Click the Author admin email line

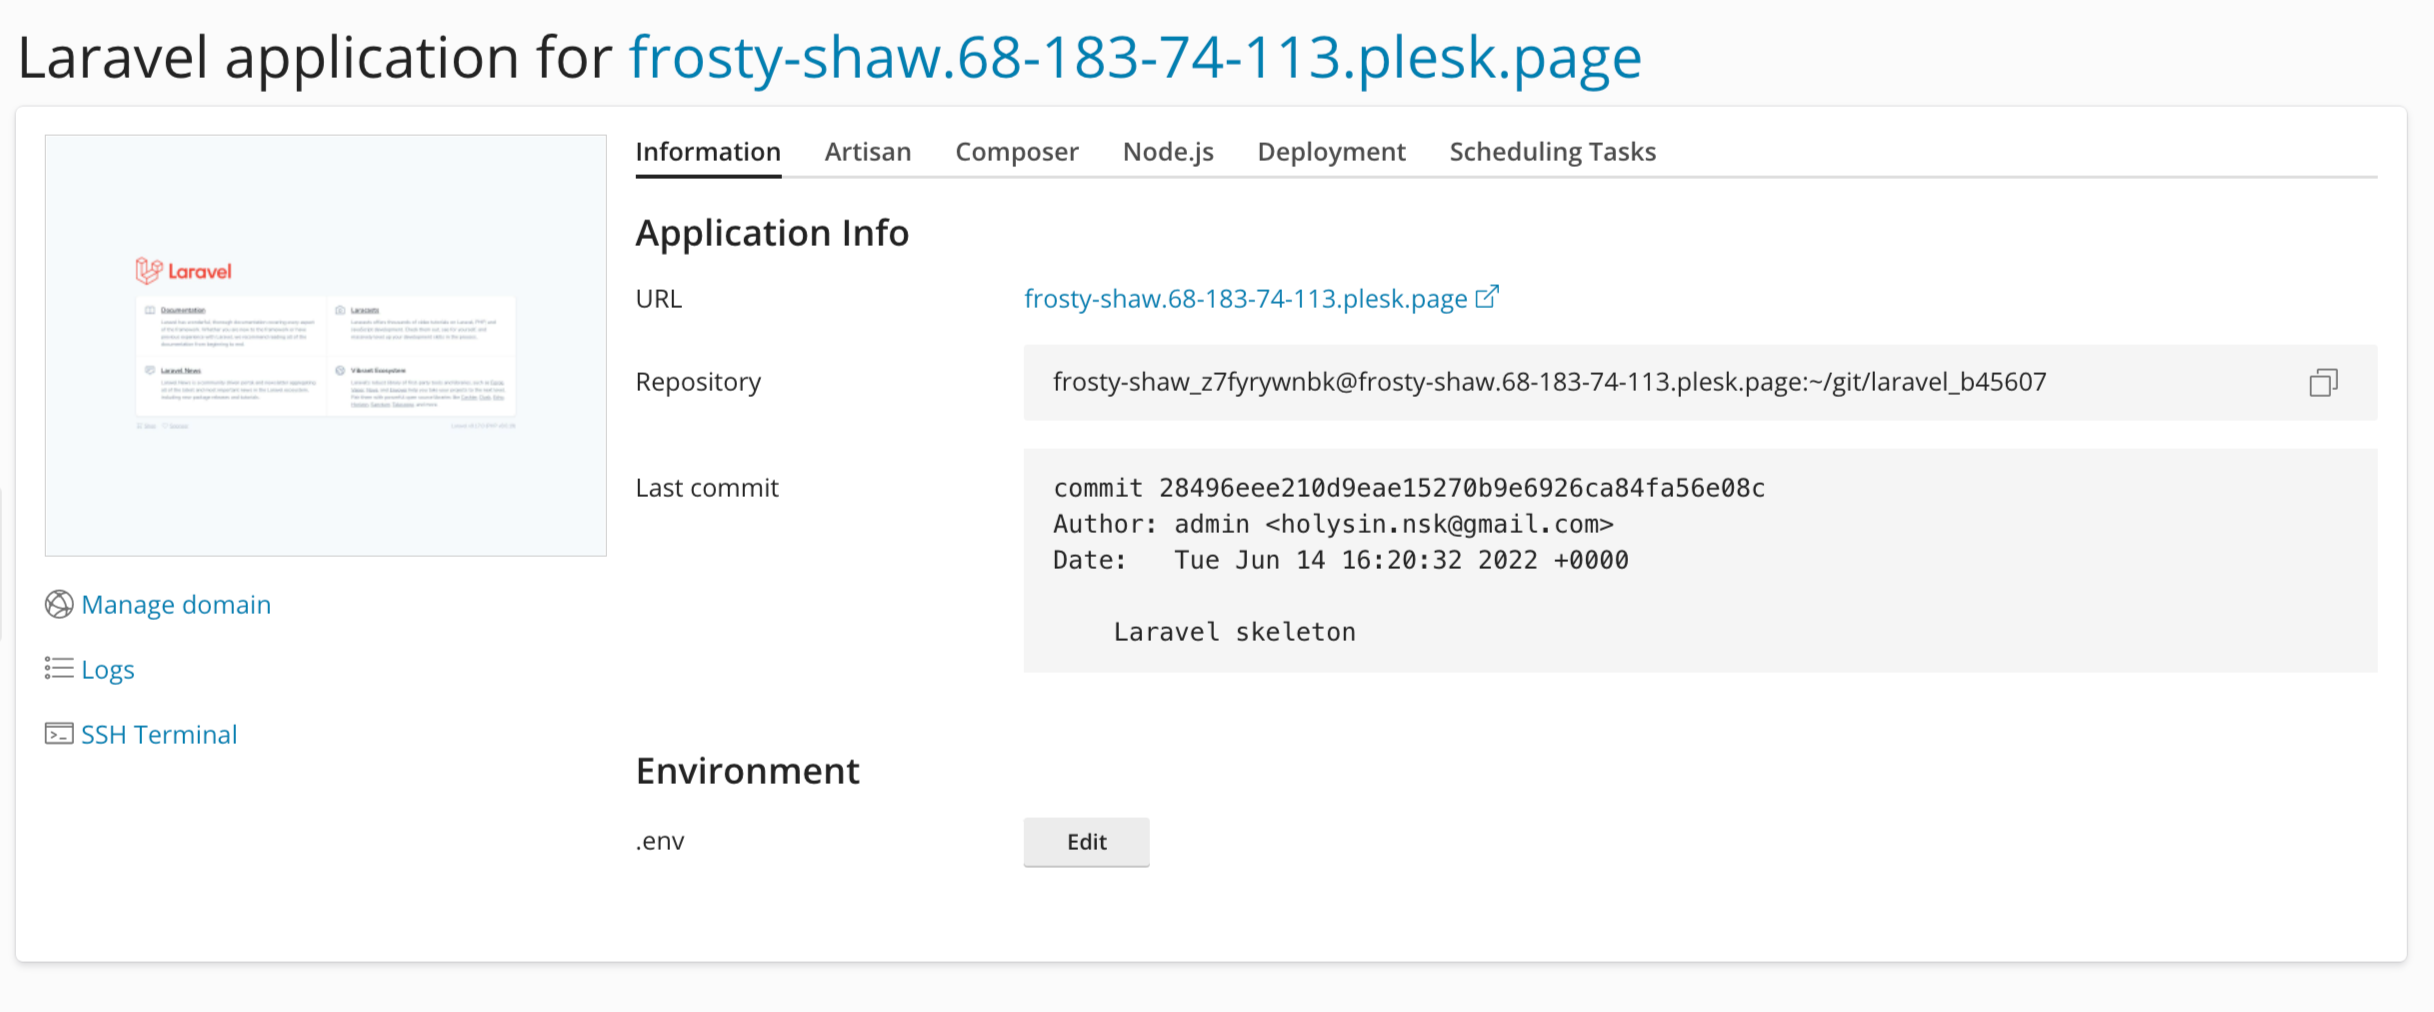tap(1333, 524)
